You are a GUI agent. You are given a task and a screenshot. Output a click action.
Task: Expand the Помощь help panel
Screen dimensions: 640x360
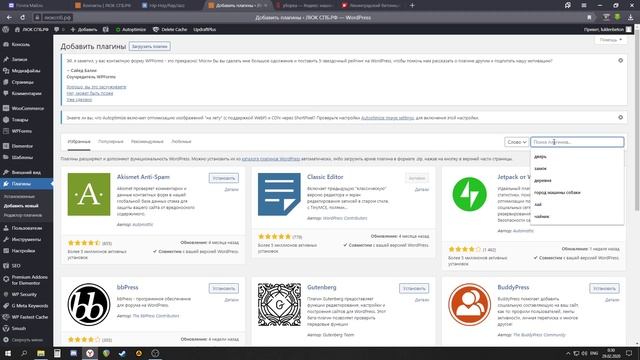pos(611,40)
